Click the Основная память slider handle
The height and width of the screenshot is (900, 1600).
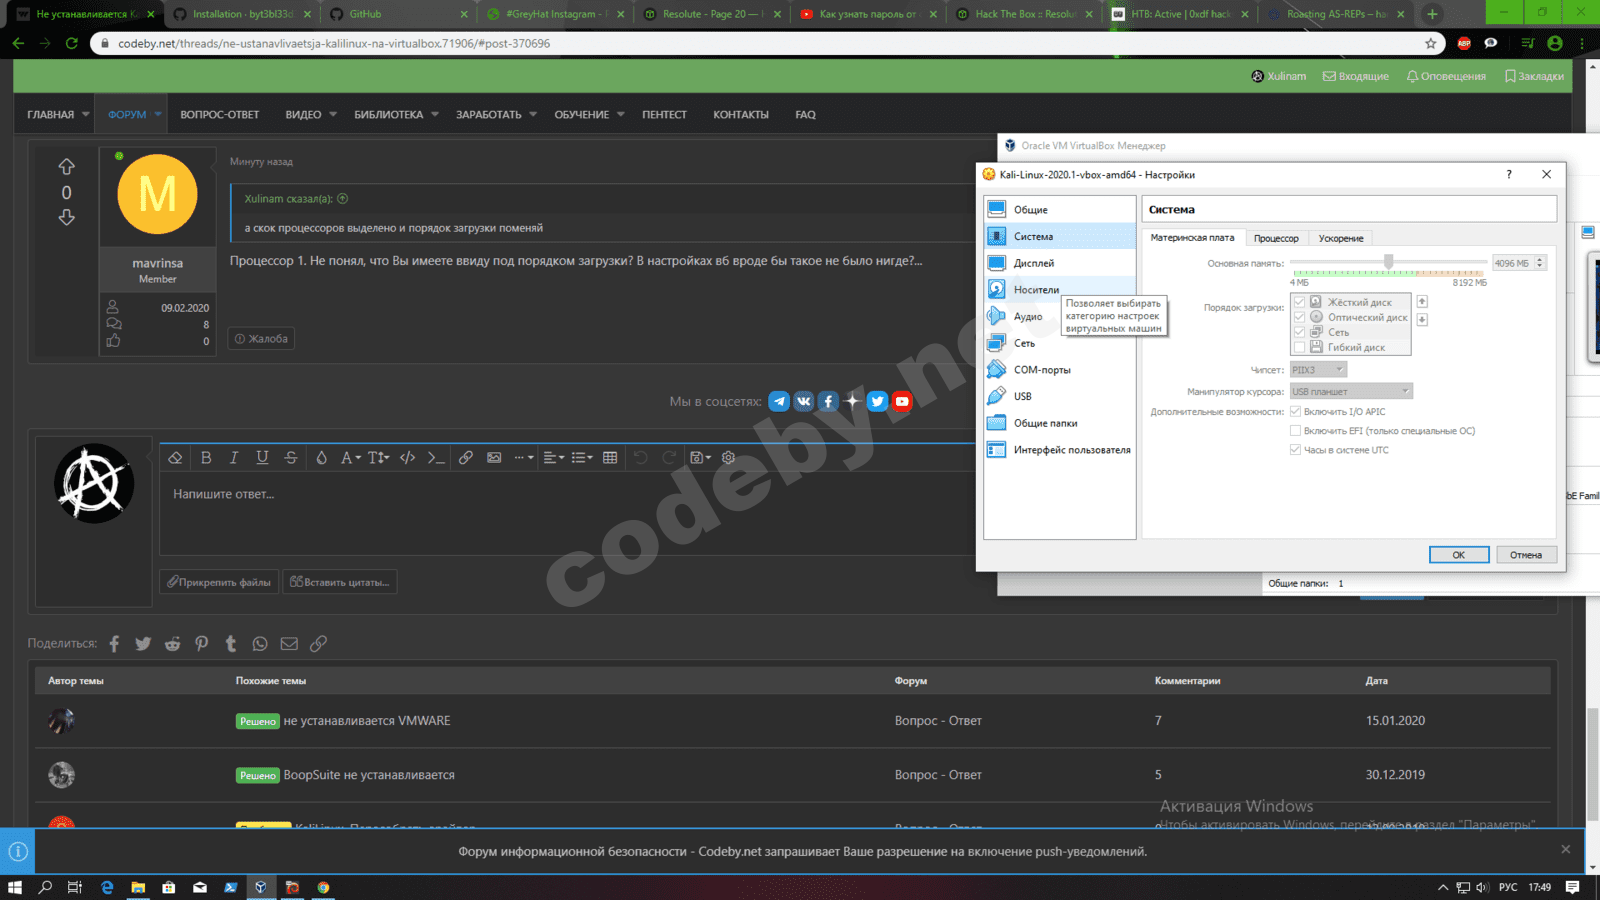pyautogui.click(x=1388, y=262)
